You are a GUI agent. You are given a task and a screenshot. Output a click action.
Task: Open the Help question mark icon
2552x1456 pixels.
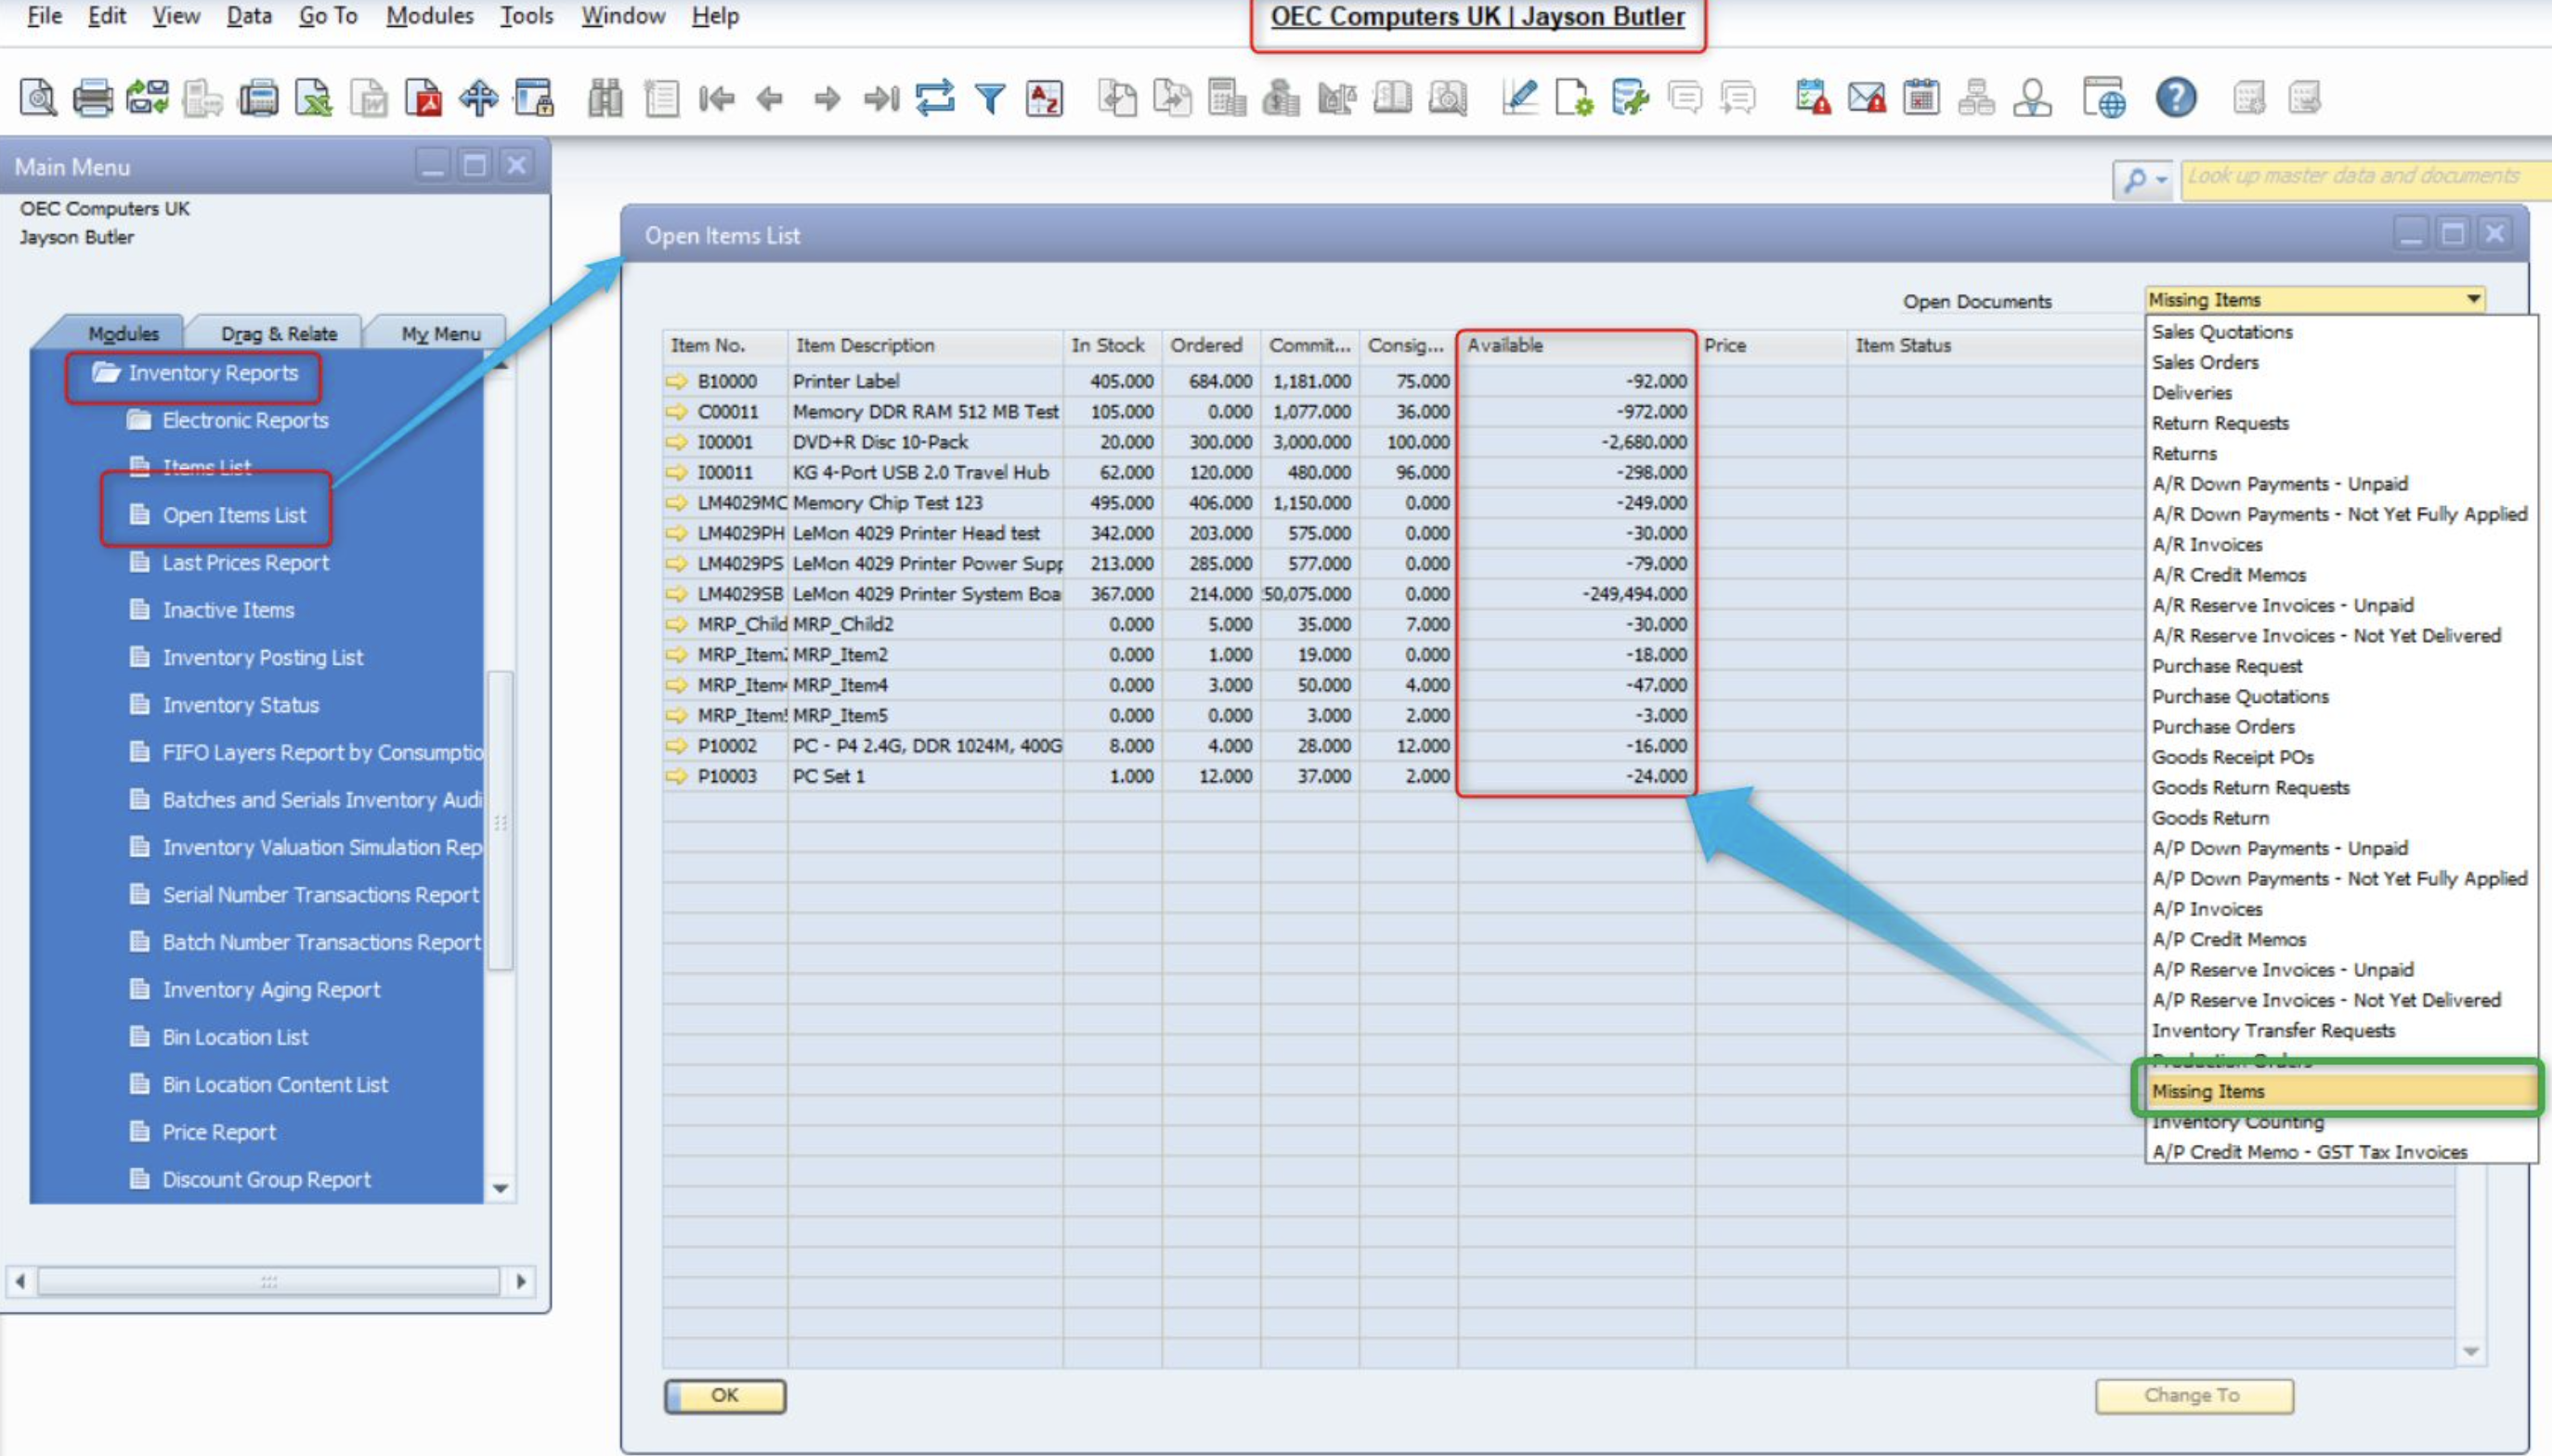point(2176,98)
